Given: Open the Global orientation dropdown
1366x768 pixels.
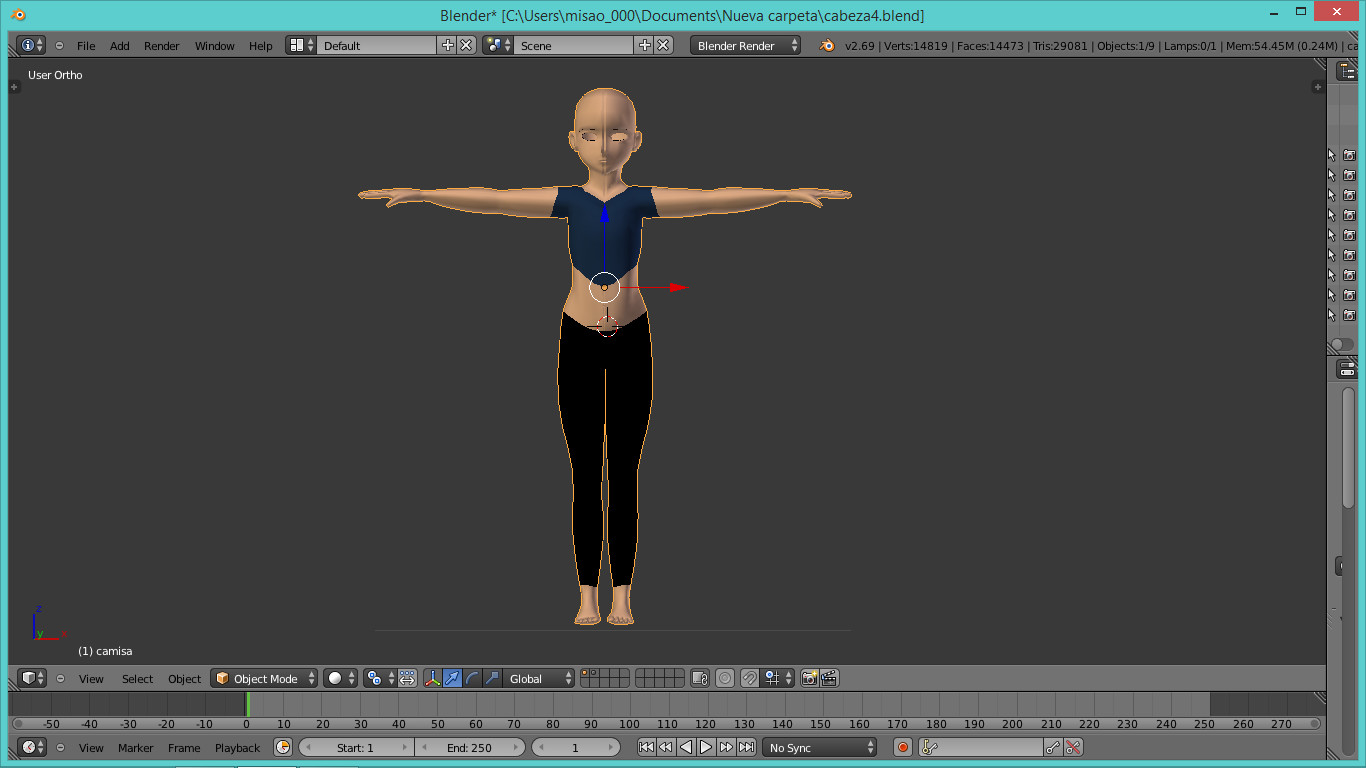Looking at the screenshot, I should click(540, 678).
